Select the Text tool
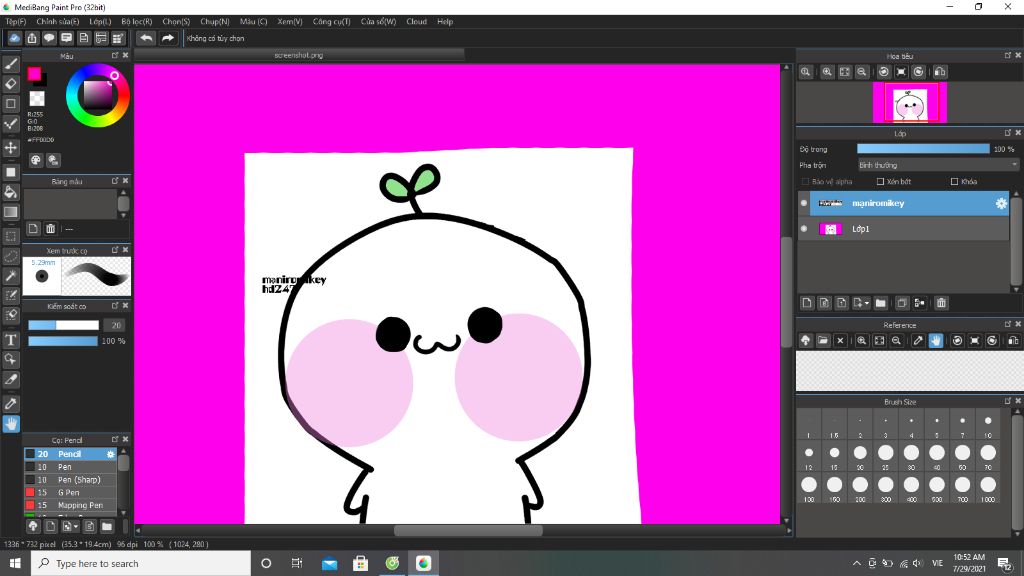The image size is (1024, 576). click(x=11, y=339)
